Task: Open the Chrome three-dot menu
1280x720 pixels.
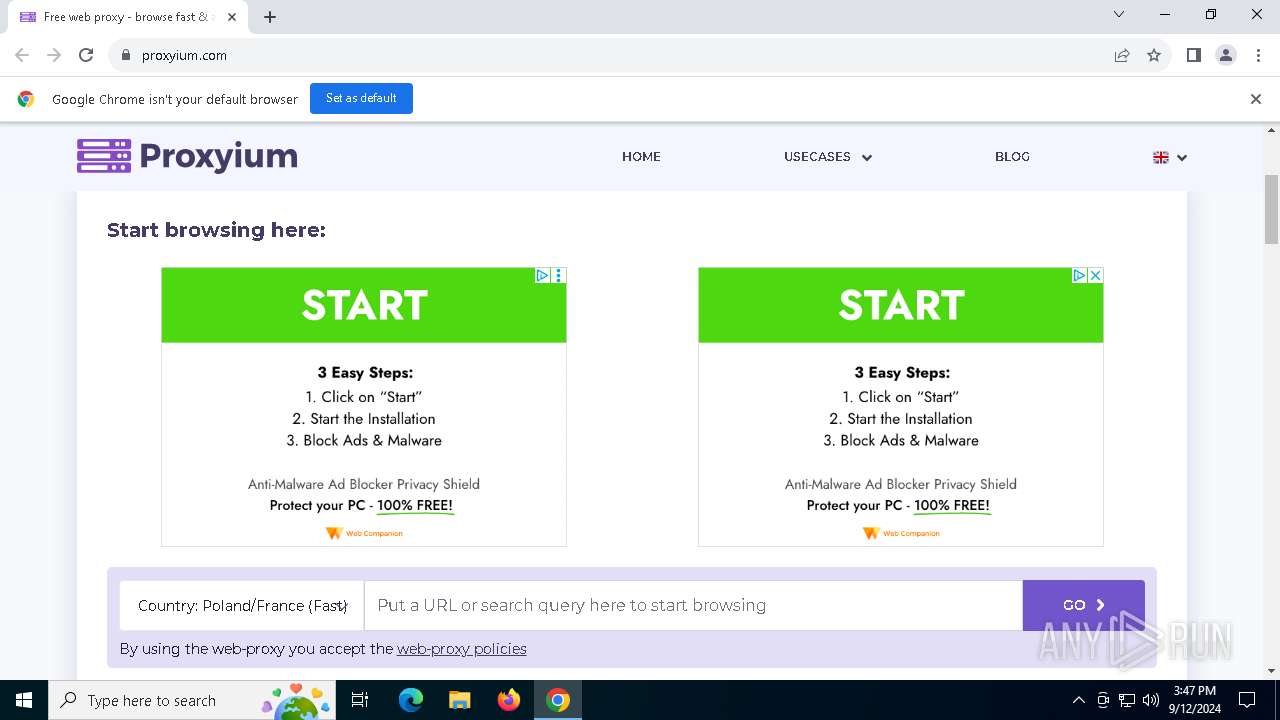Action: 1257,55
